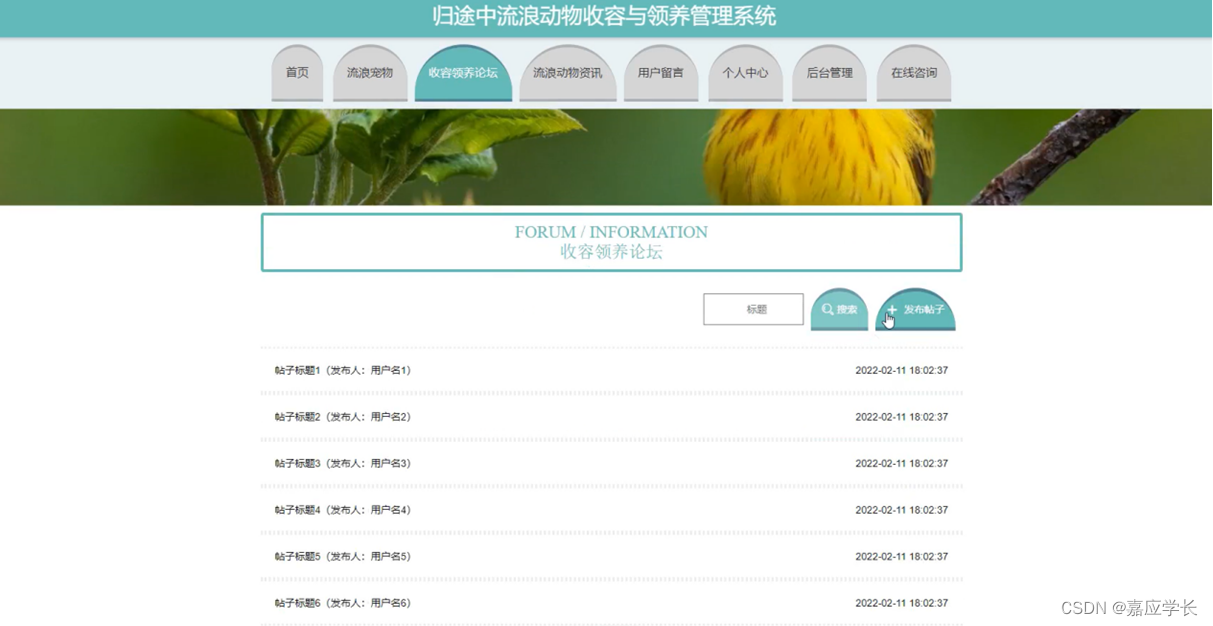Click the plus icon in 发布帖子 button
This screenshot has height=626, width=1213.
pyautogui.click(x=893, y=310)
